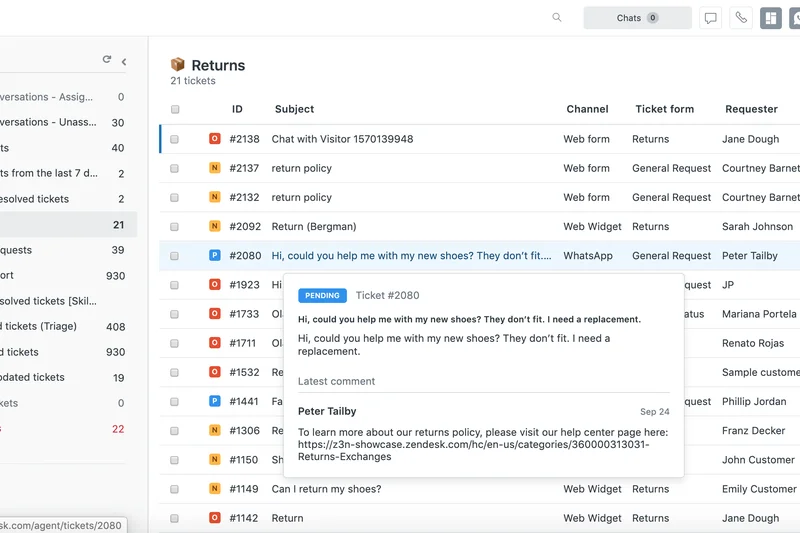The image size is (800, 533).
Task: Click the New status badge for ticket #1149
Action: pyautogui.click(x=214, y=489)
